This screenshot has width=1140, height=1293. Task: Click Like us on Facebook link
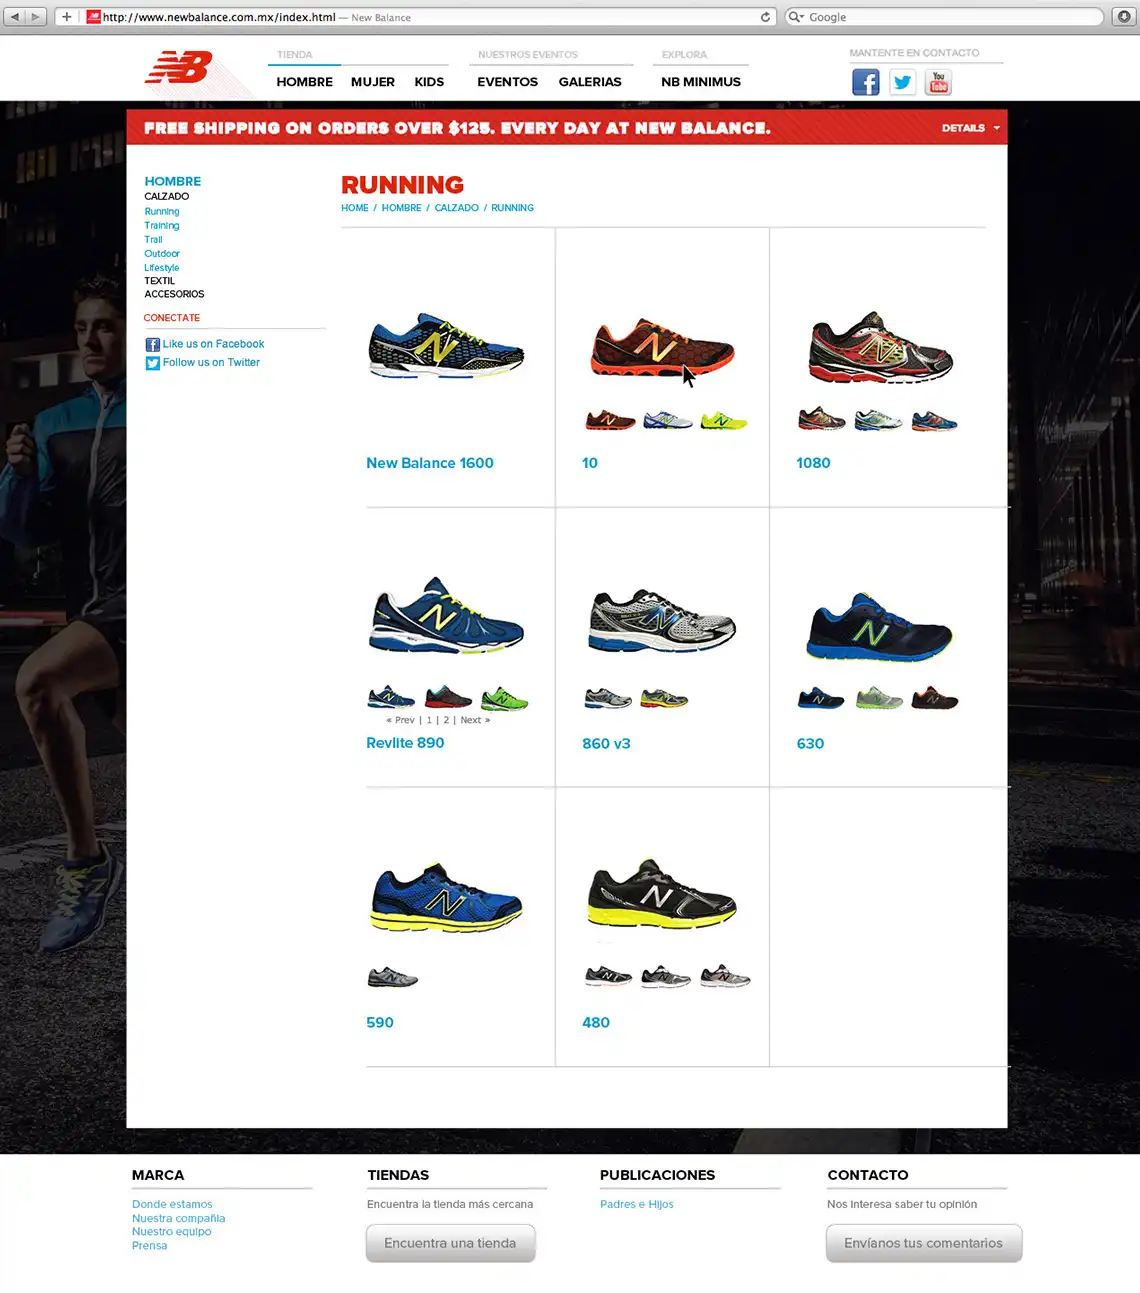(x=213, y=344)
